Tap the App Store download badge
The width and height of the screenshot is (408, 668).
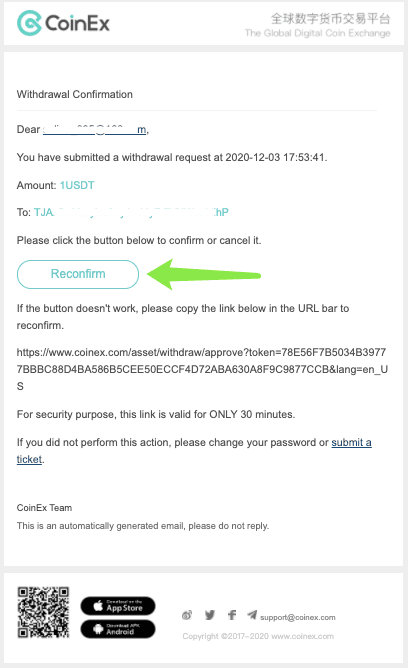(118, 606)
